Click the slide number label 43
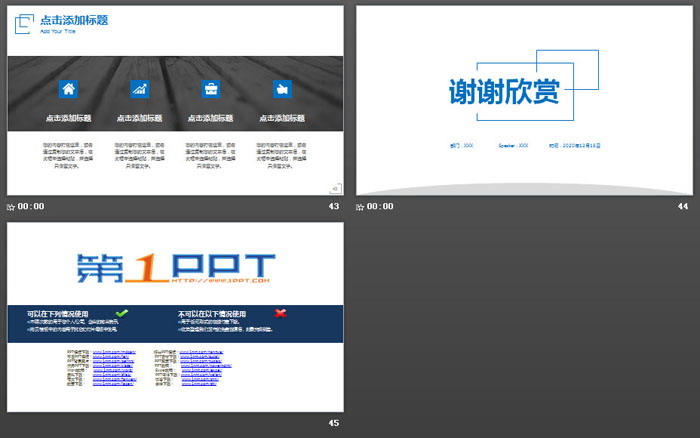The height and width of the screenshot is (438, 700). point(333,206)
